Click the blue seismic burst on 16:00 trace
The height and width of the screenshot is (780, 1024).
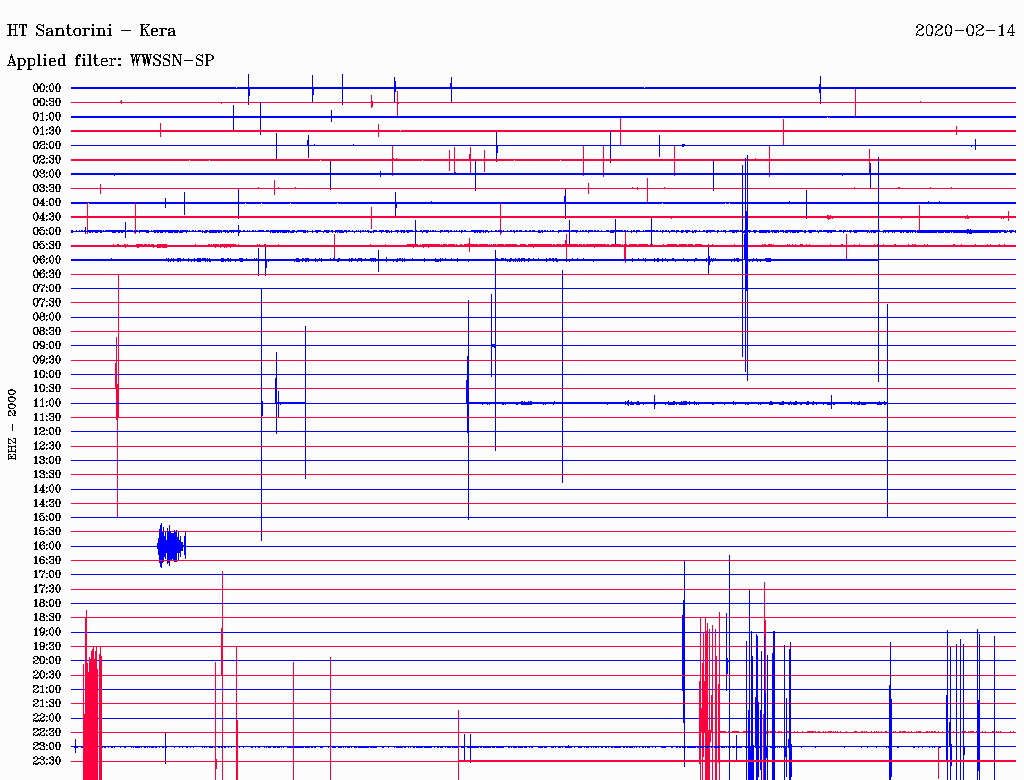(172, 545)
